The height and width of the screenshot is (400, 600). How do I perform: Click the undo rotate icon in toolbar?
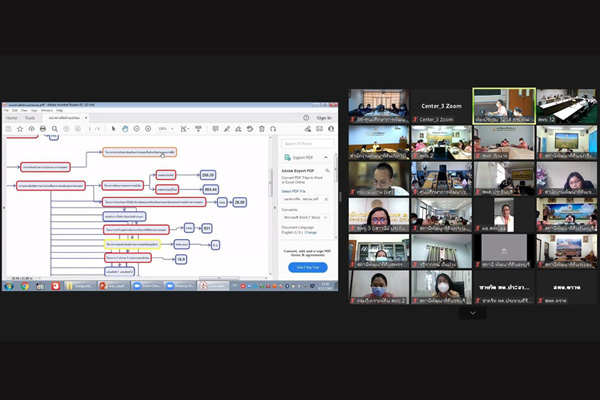(x=273, y=129)
